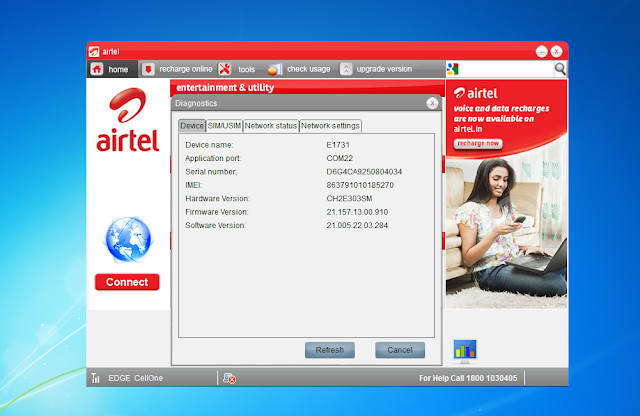The image size is (640, 416).
Task: Click the For Help Call 1800 1030405 text
Action: (468, 378)
